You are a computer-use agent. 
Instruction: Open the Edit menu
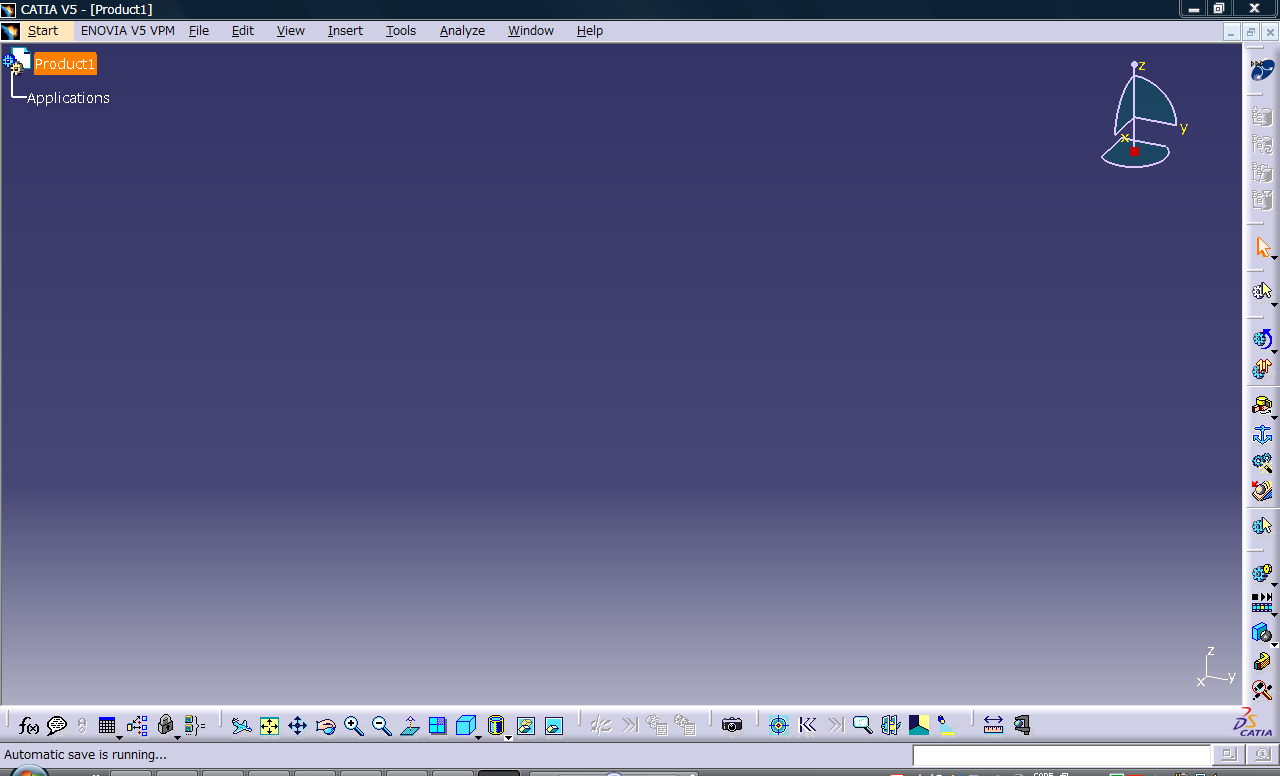pos(243,31)
